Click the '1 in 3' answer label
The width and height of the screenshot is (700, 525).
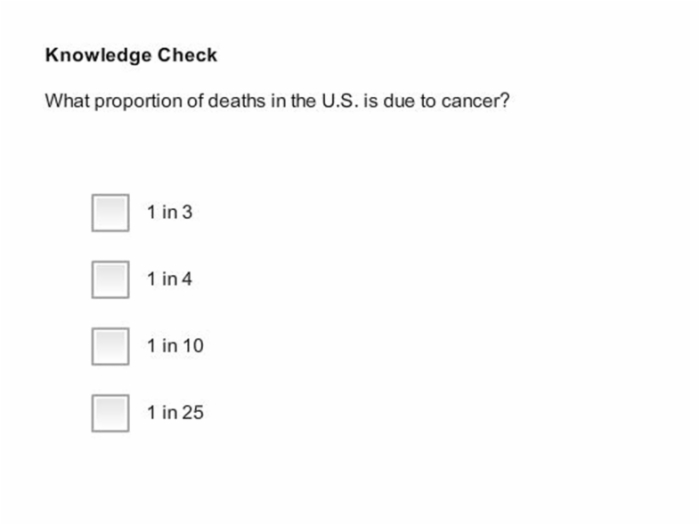170,212
